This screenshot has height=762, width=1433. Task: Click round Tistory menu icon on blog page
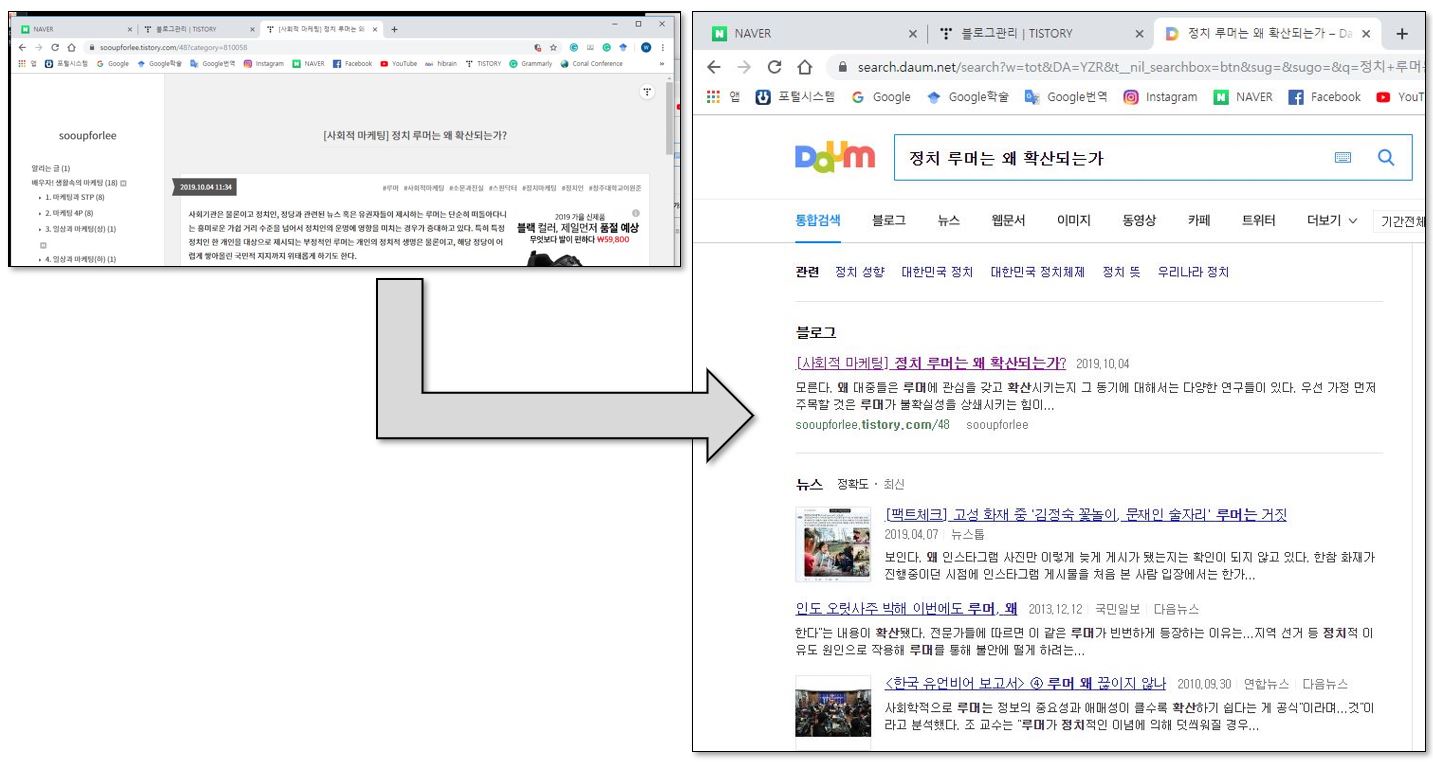point(647,92)
